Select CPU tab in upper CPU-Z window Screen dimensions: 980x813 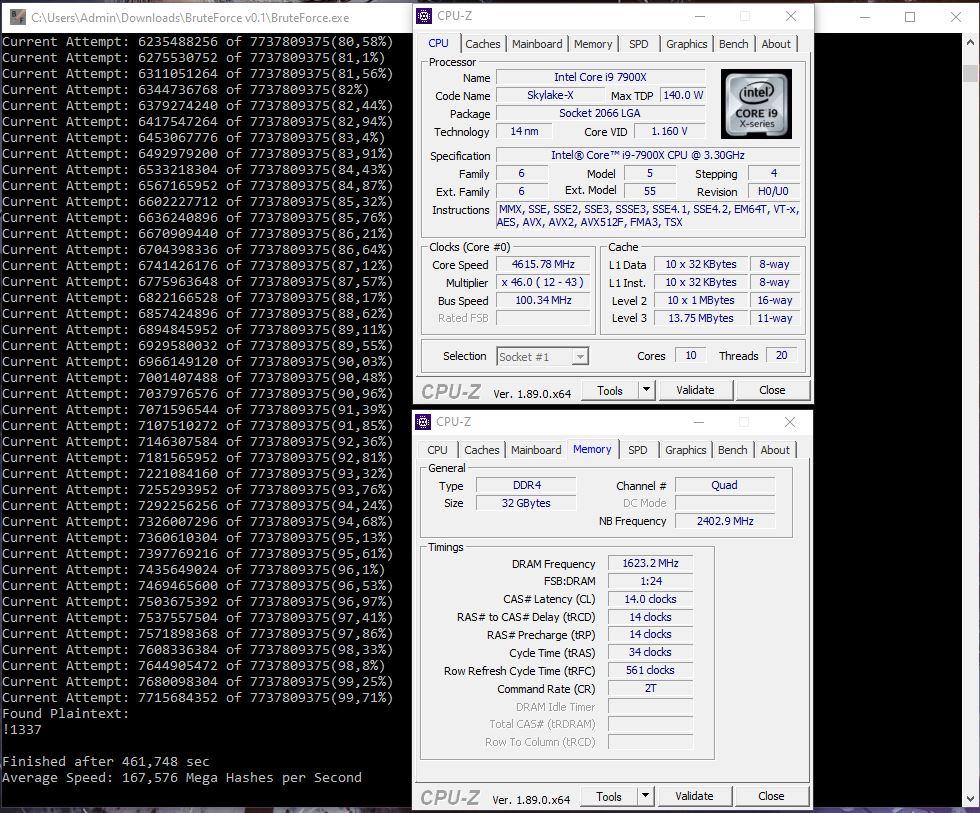(438, 43)
